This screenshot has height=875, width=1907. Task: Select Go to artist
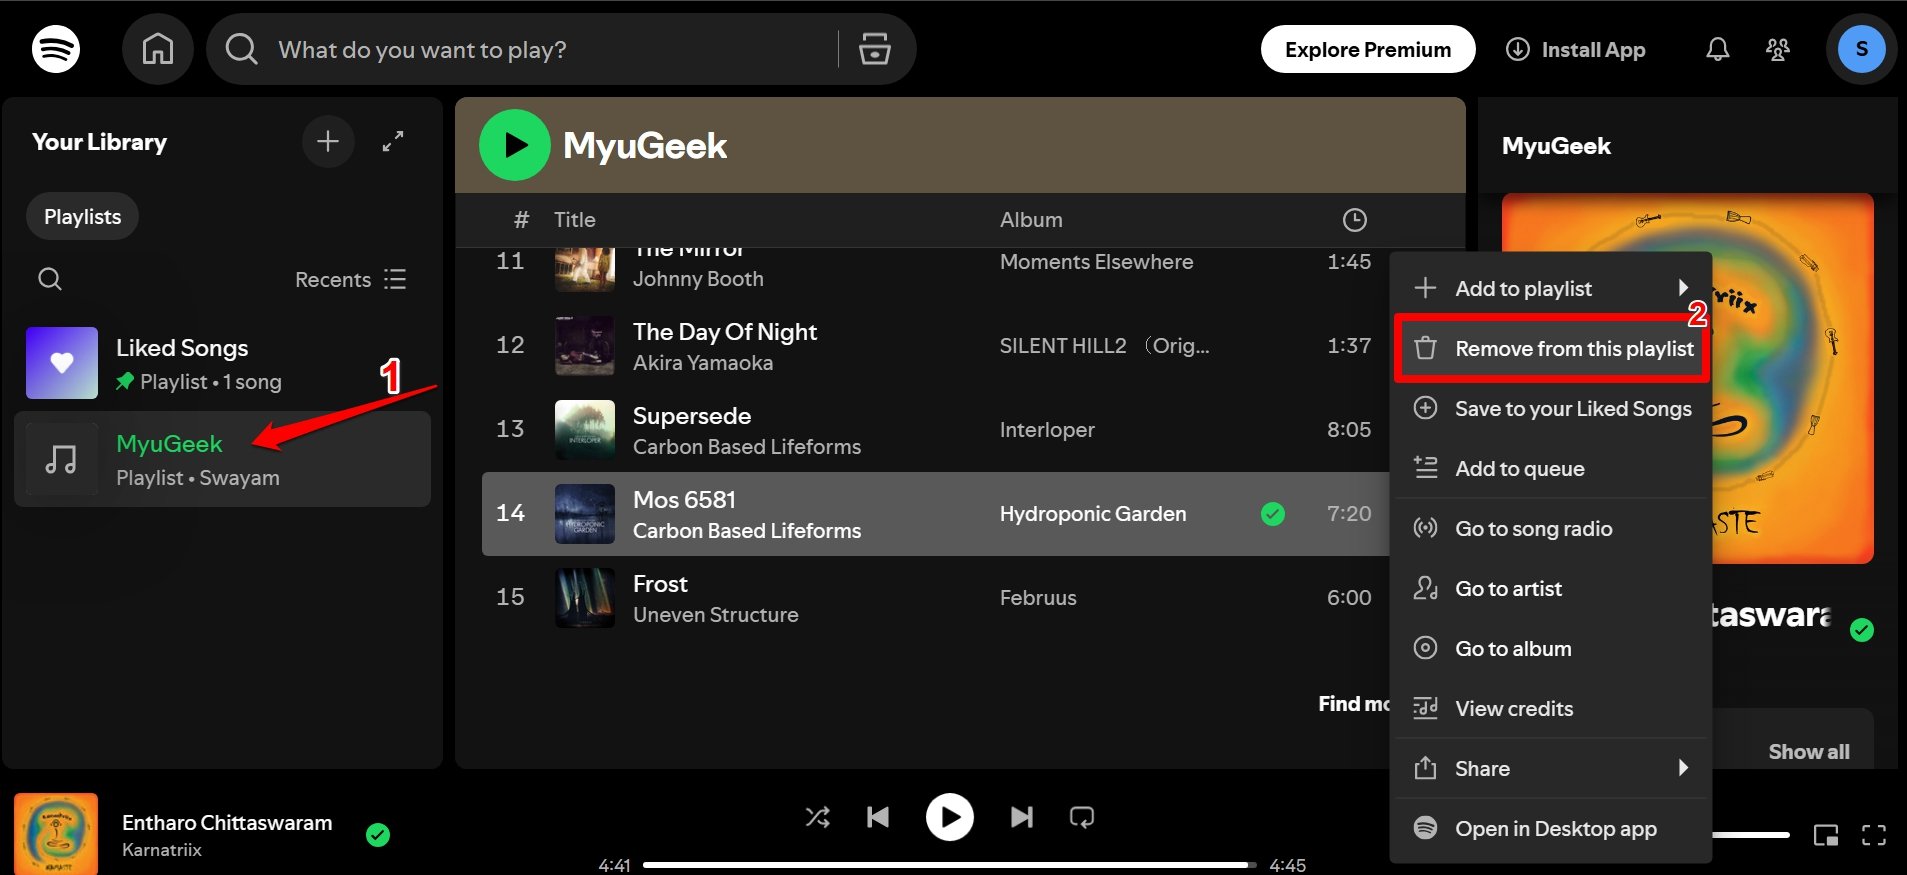[x=1551, y=588]
